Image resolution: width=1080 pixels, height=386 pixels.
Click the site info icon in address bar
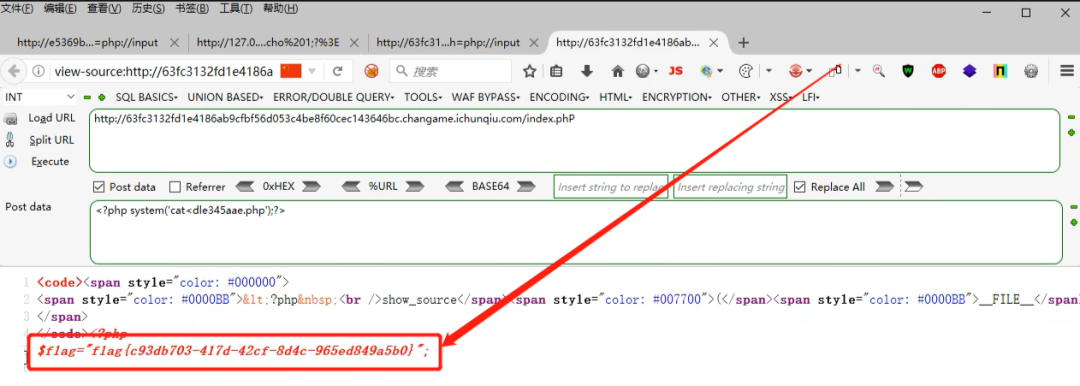39,71
